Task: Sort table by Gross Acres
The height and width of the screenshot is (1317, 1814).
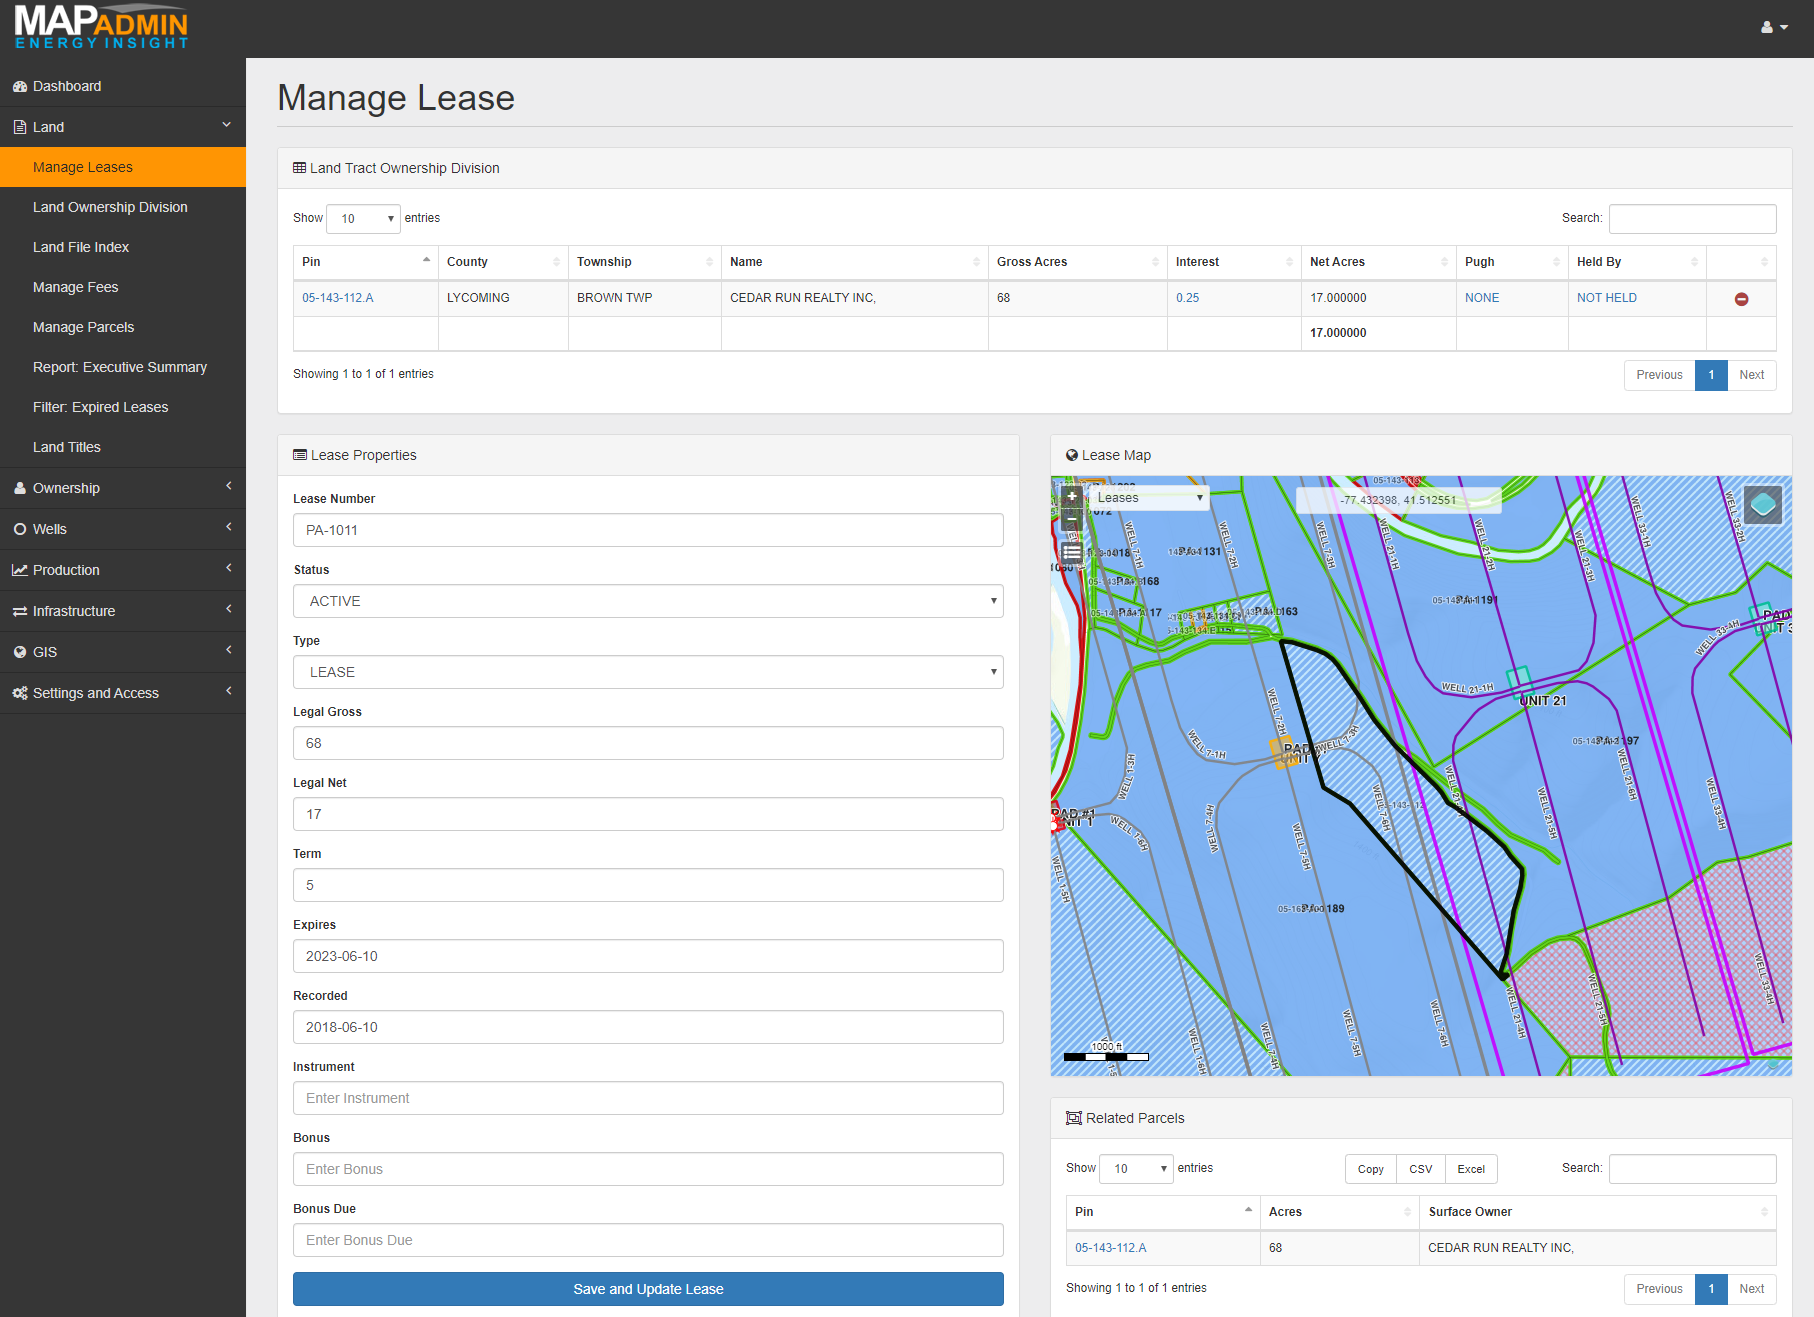Action: point(1078,262)
